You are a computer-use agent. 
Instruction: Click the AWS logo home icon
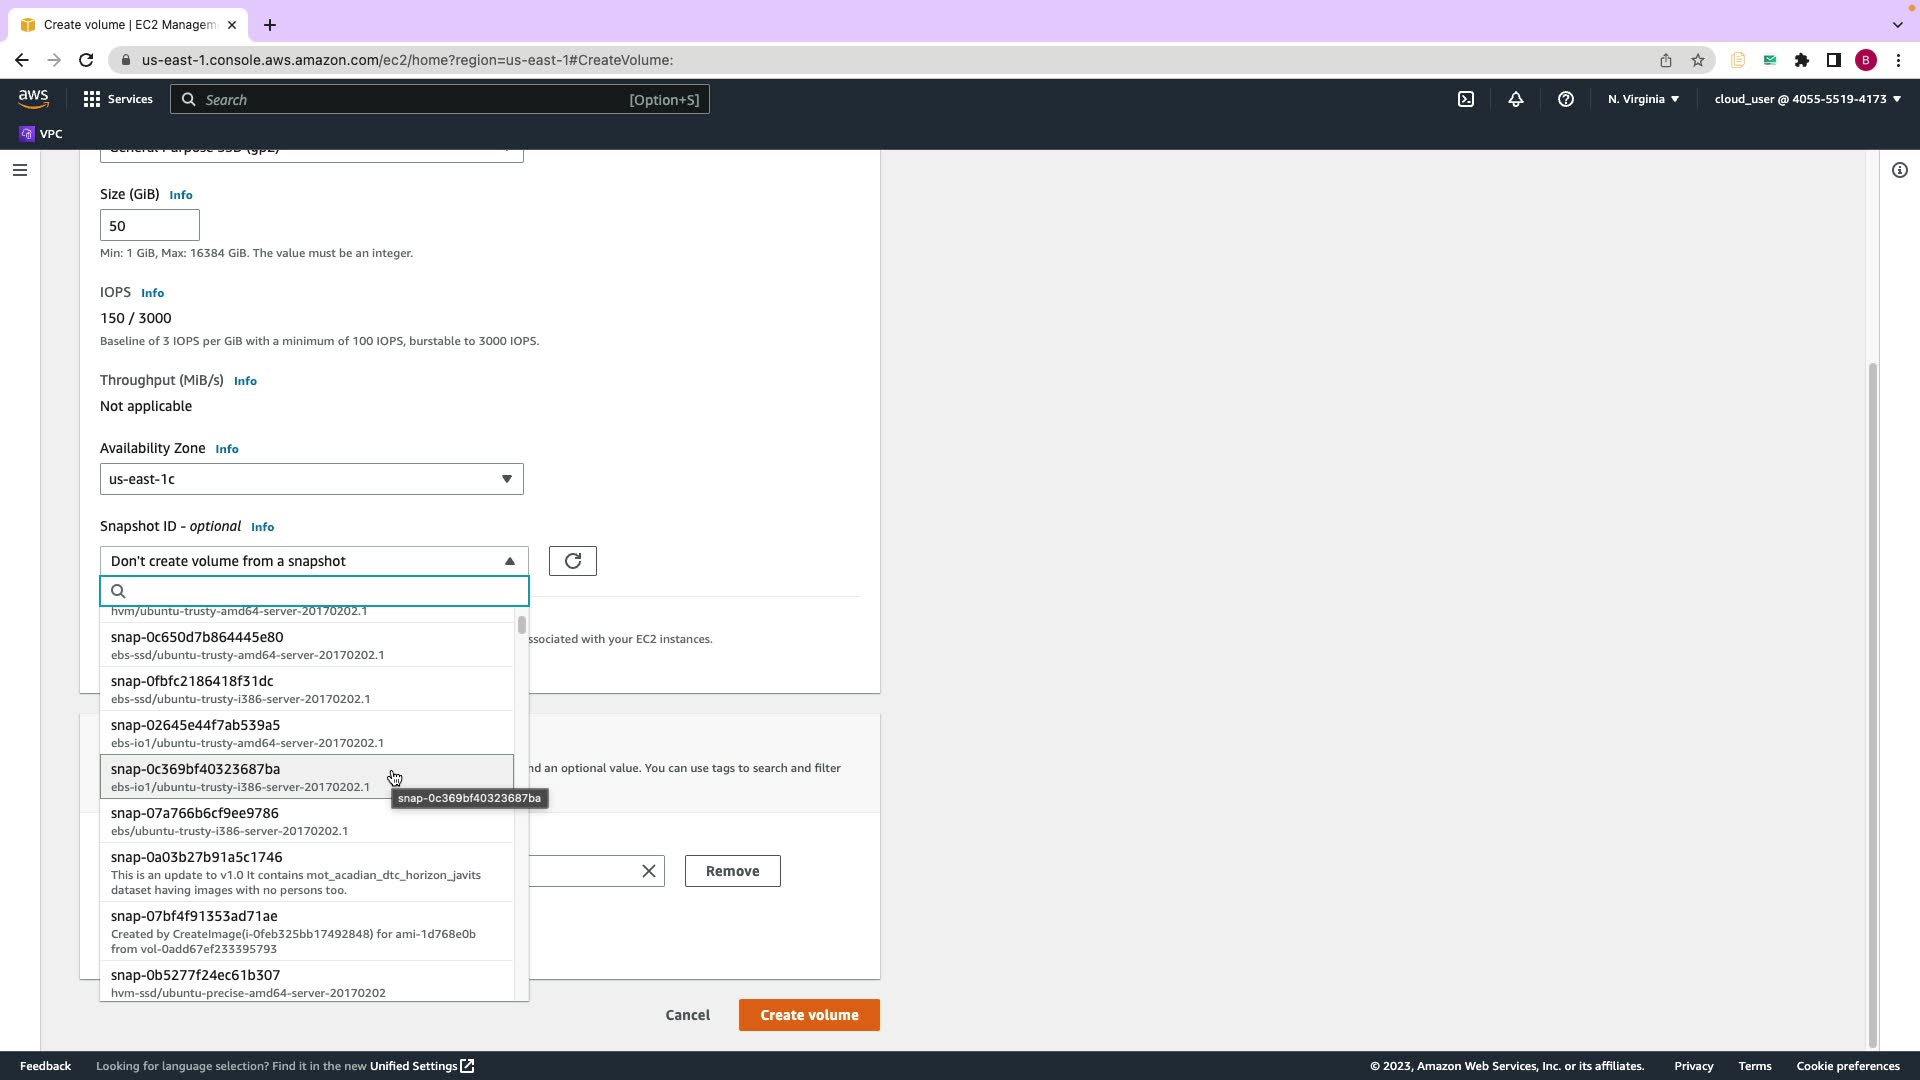(x=33, y=98)
